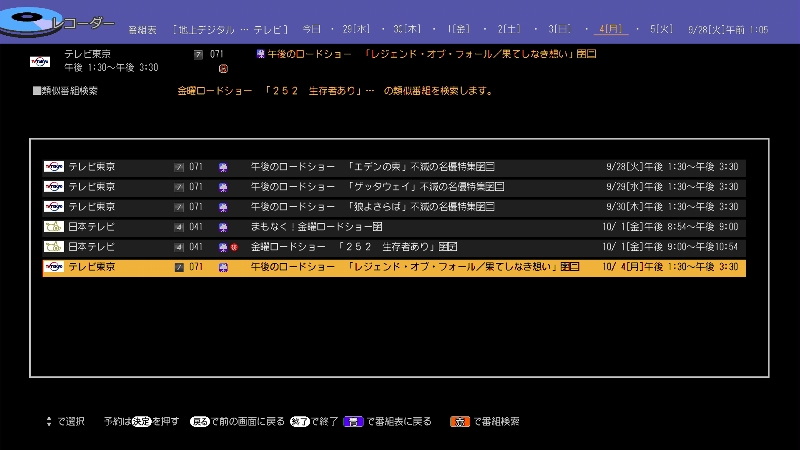Click TV Tokyo logo on the 9/28 row
Image resolution: width=800 pixels, height=450 pixels.
(x=54, y=167)
